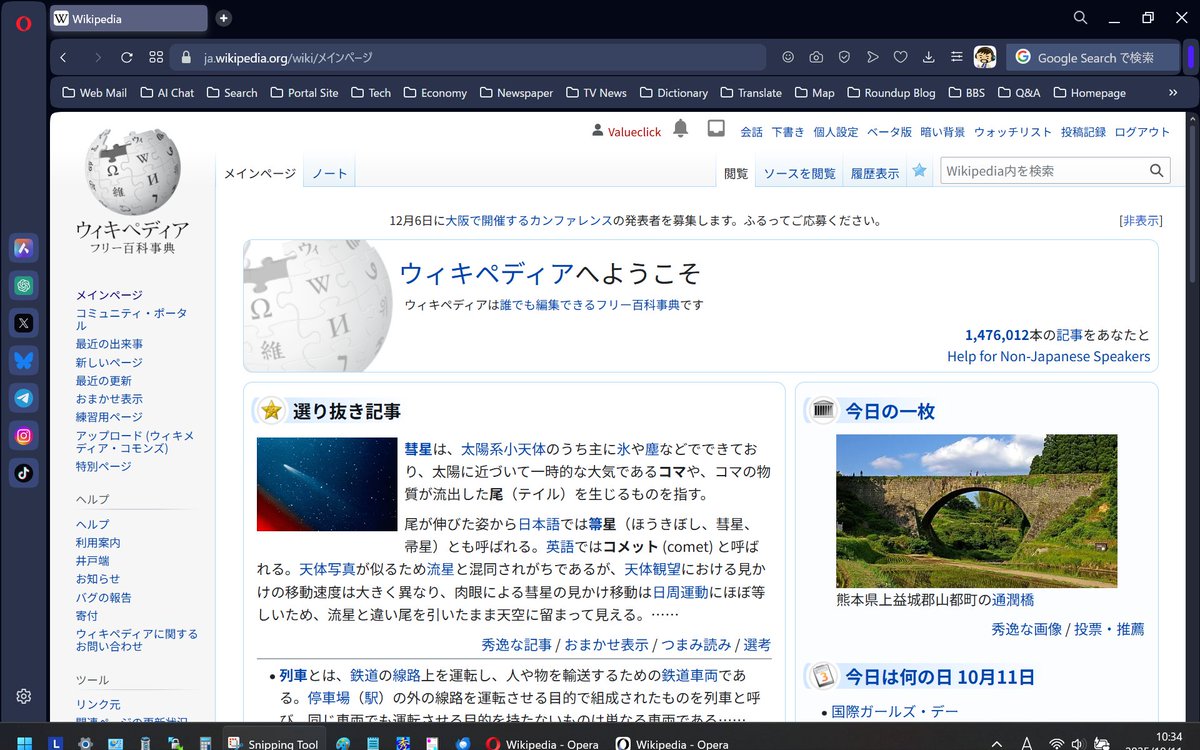1200x750 pixels.
Task: Open Telegram in the sidebar
Action: tap(24, 398)
